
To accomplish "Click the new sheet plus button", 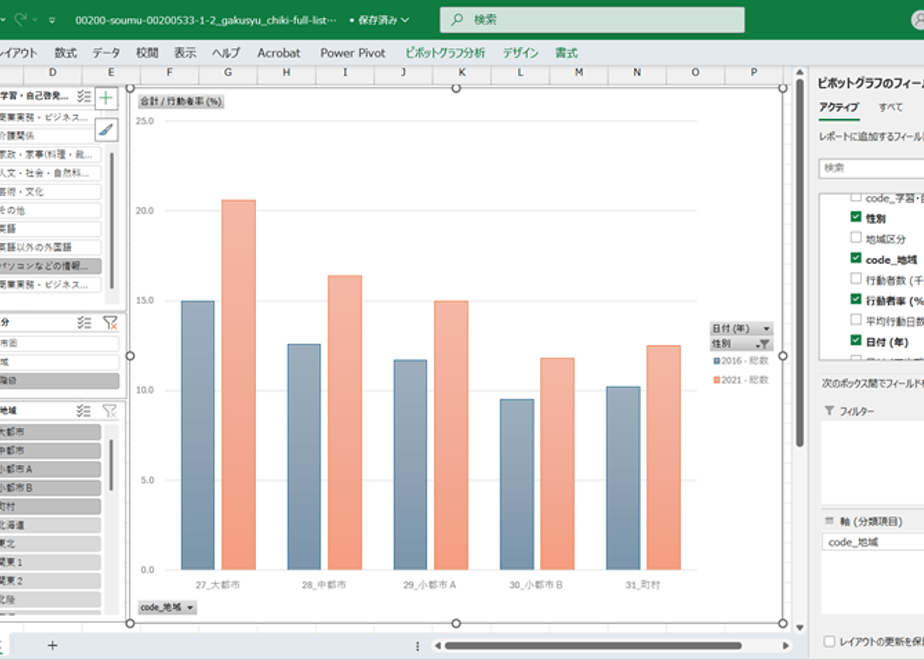I will pyautogui.click(x=52, y=645).
